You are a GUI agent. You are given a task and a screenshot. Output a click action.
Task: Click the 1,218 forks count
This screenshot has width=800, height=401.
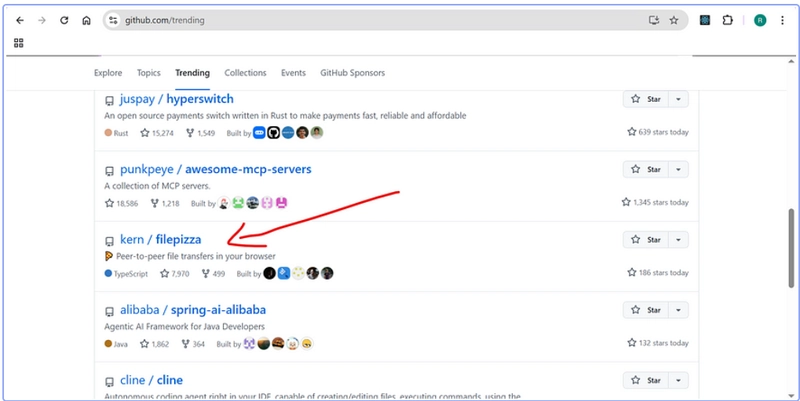(165, 204)
